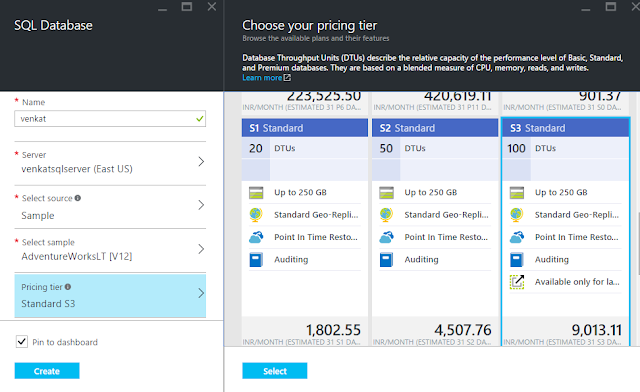
Task: Choose the S1 Standard tier header
Action: pos(304,128)
